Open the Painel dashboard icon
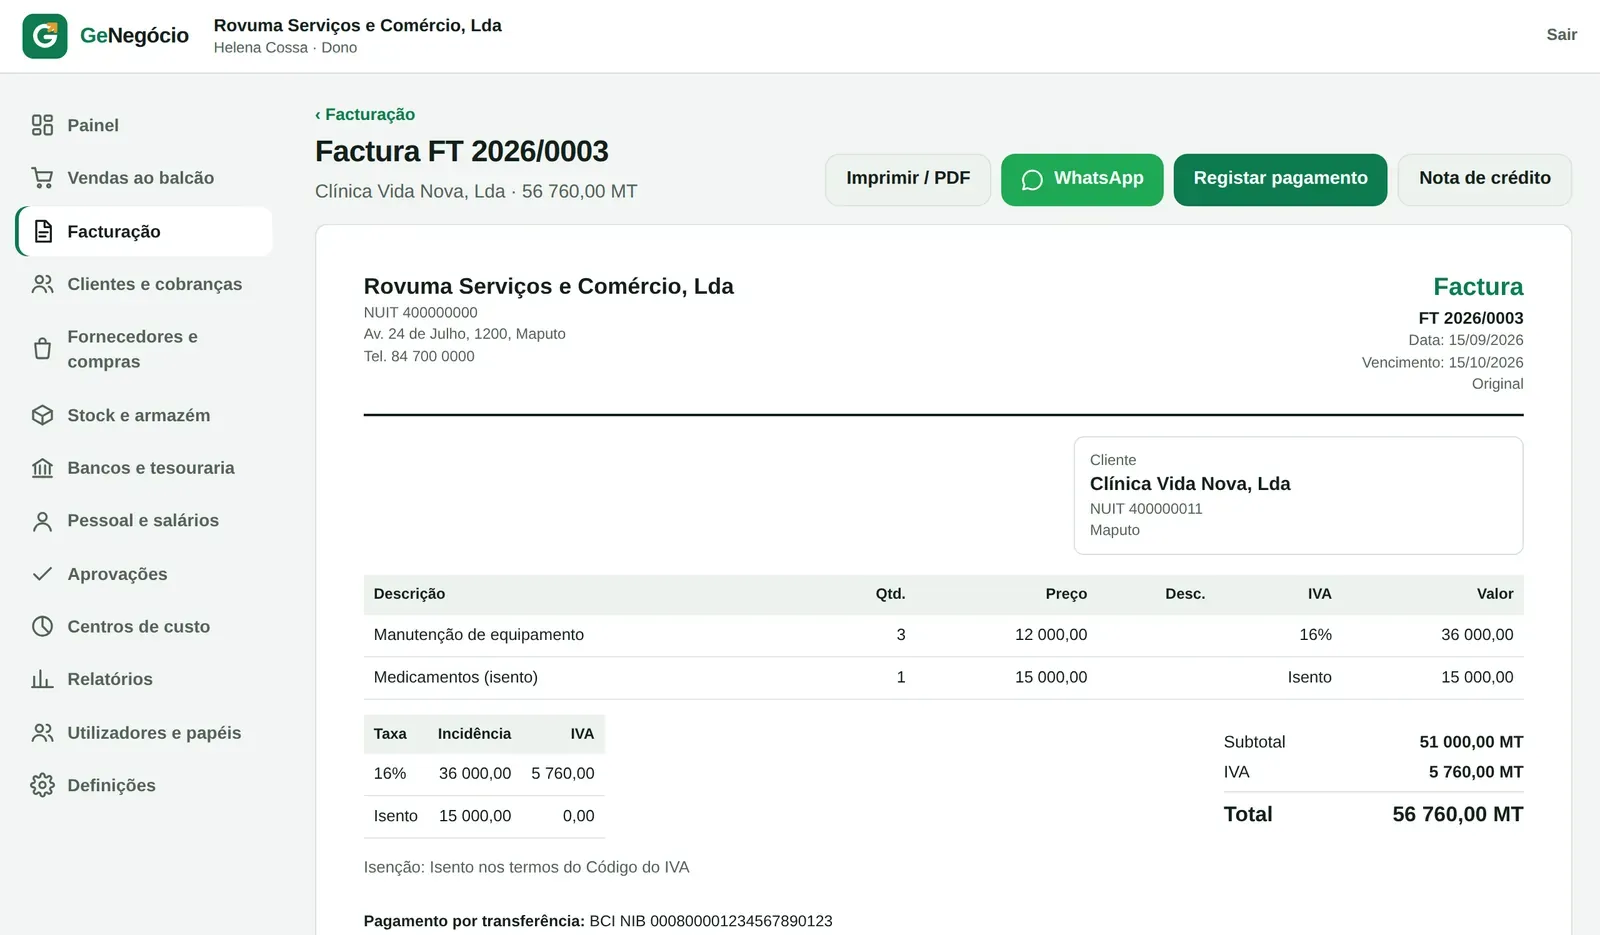1600x935 pixels. pyautogui.click(x=42, y=125)
